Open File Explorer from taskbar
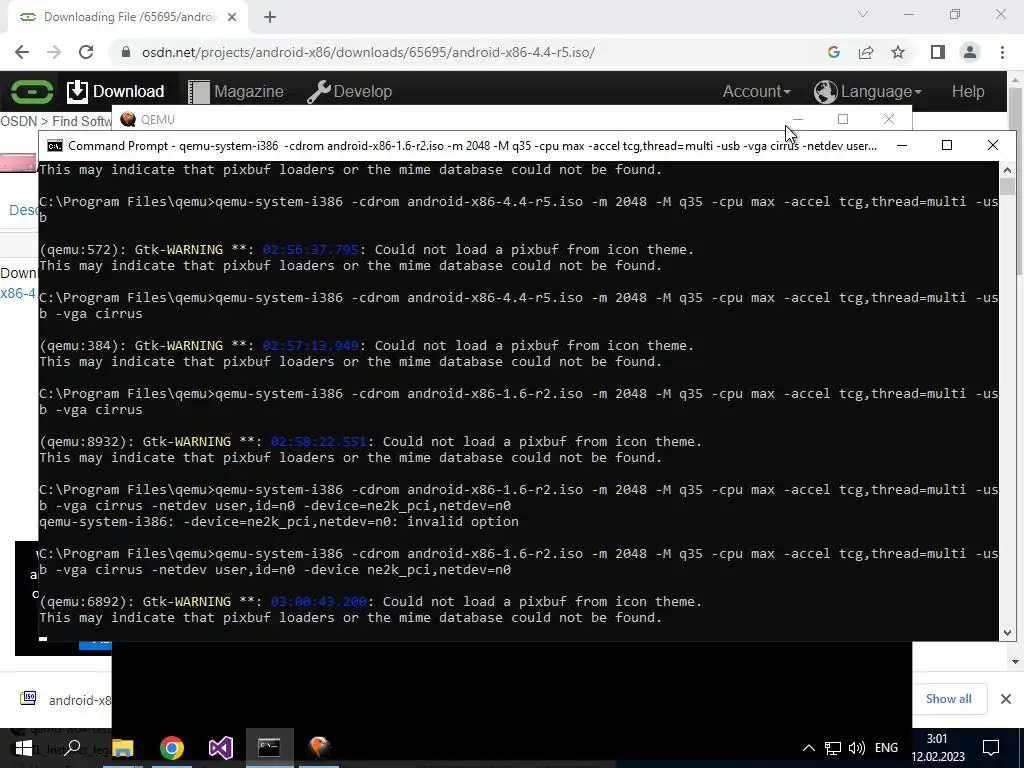The width and height of the screenshot is (1024, 768). click(122, 748)
